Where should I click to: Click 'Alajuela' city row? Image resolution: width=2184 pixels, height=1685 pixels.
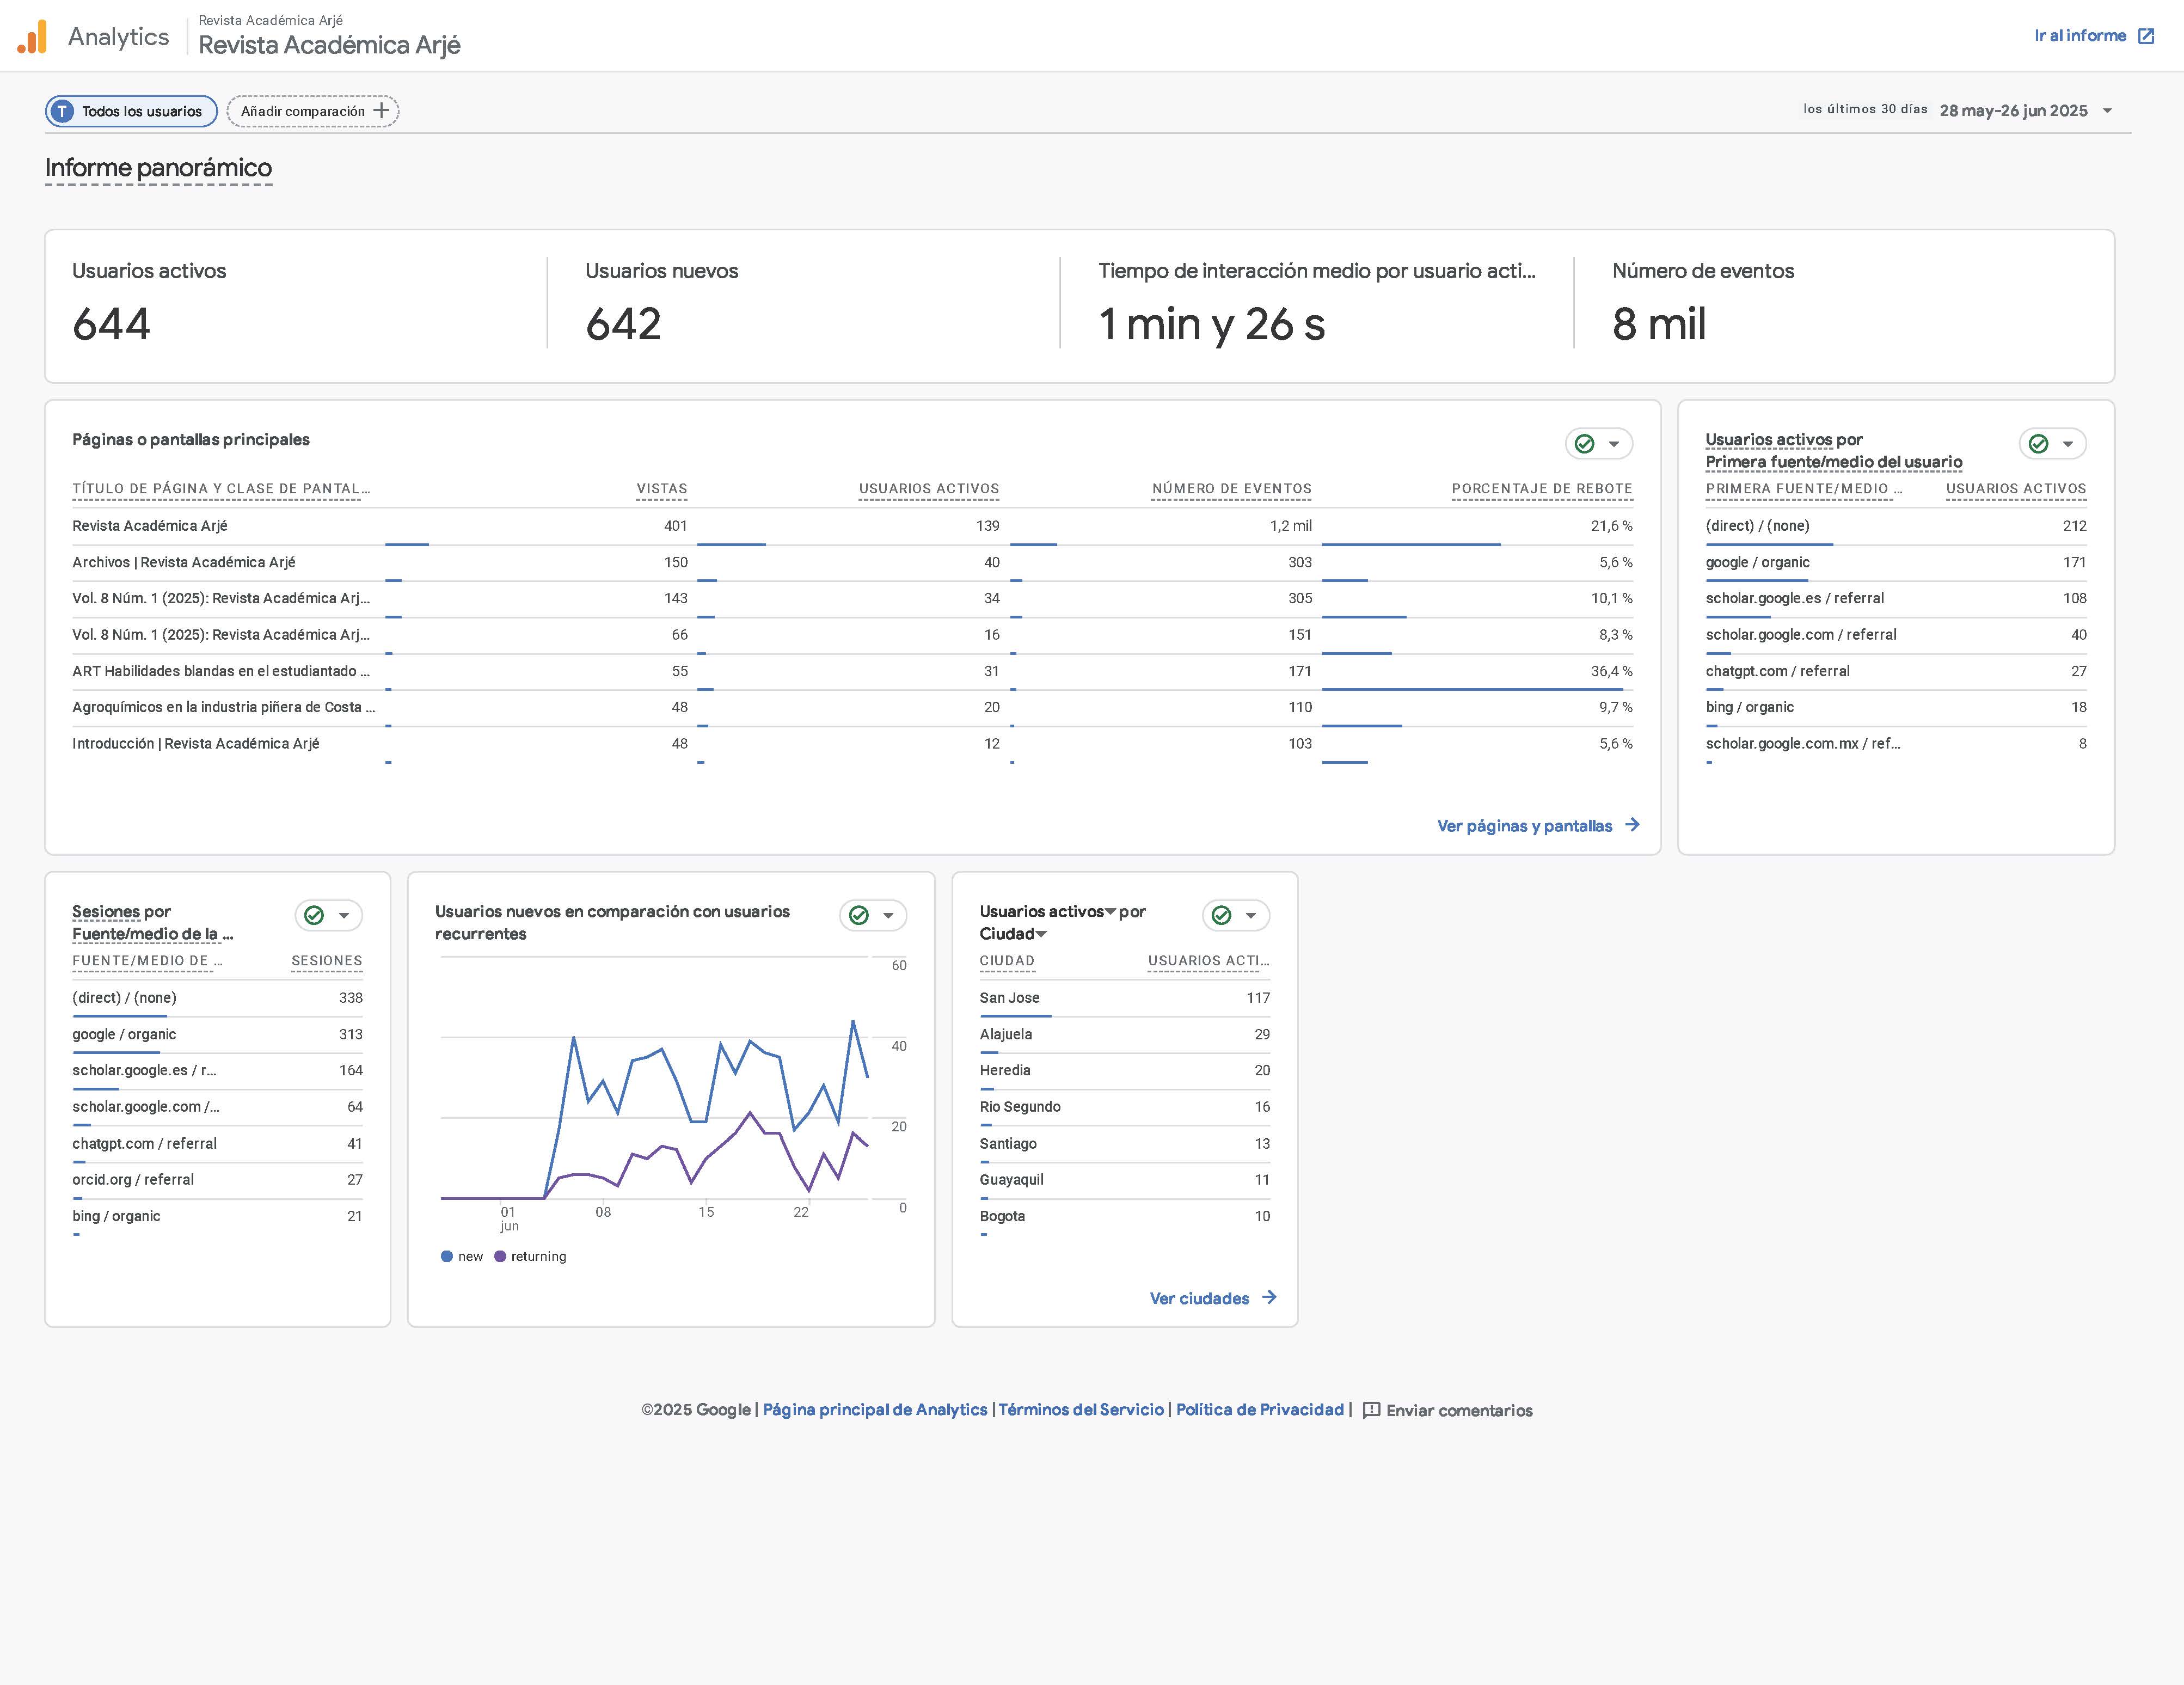click(x=1125, y=1034)
